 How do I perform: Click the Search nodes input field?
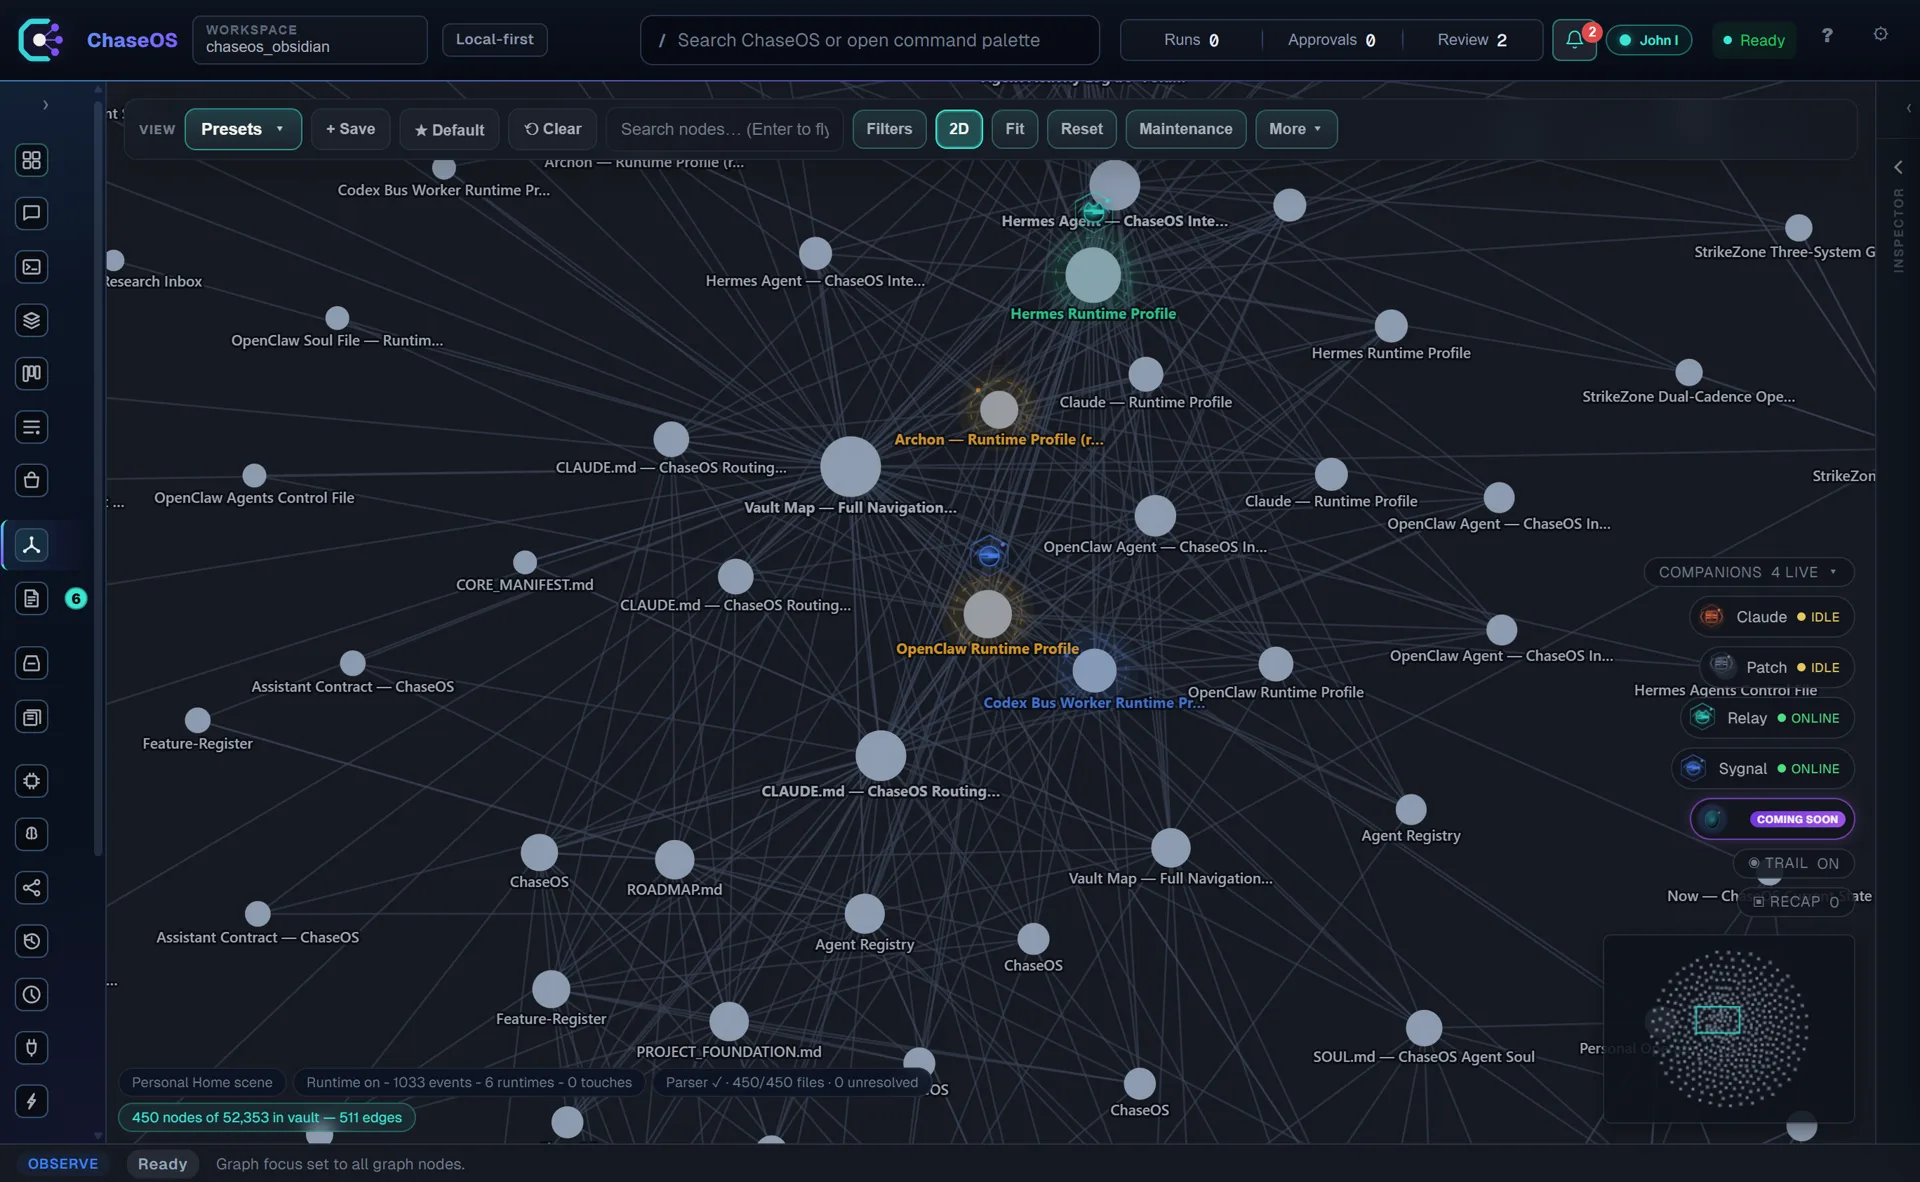click(725, 129)
